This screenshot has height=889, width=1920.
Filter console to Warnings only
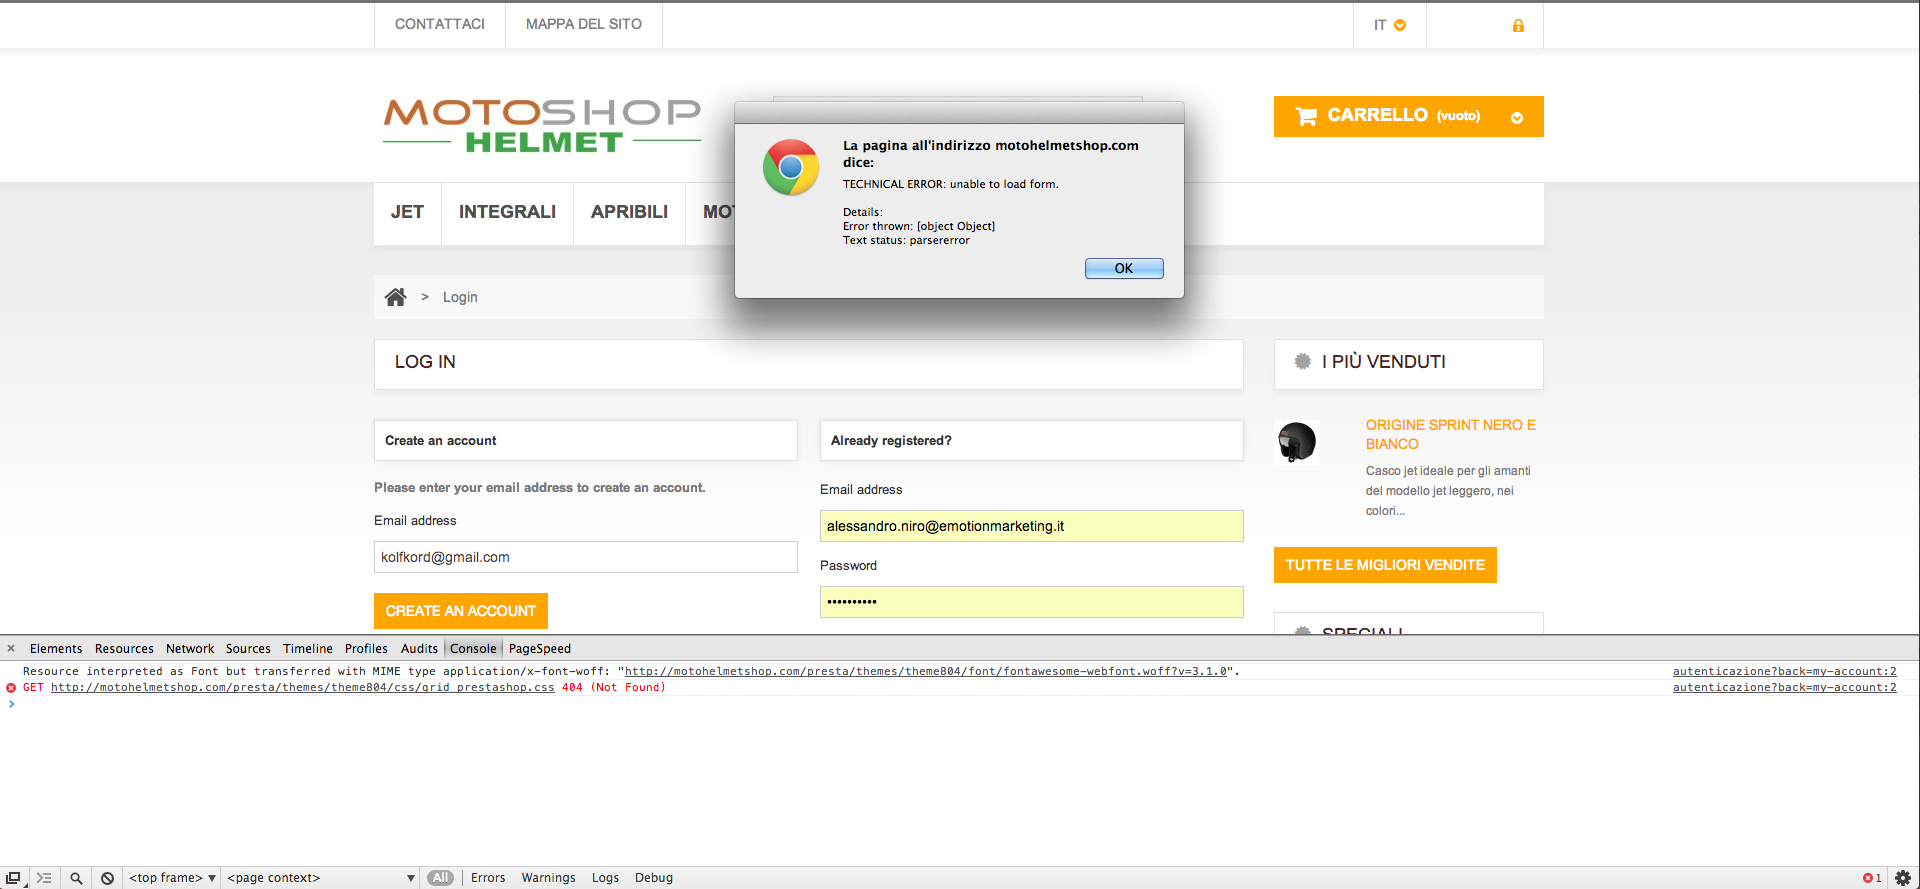548,878
